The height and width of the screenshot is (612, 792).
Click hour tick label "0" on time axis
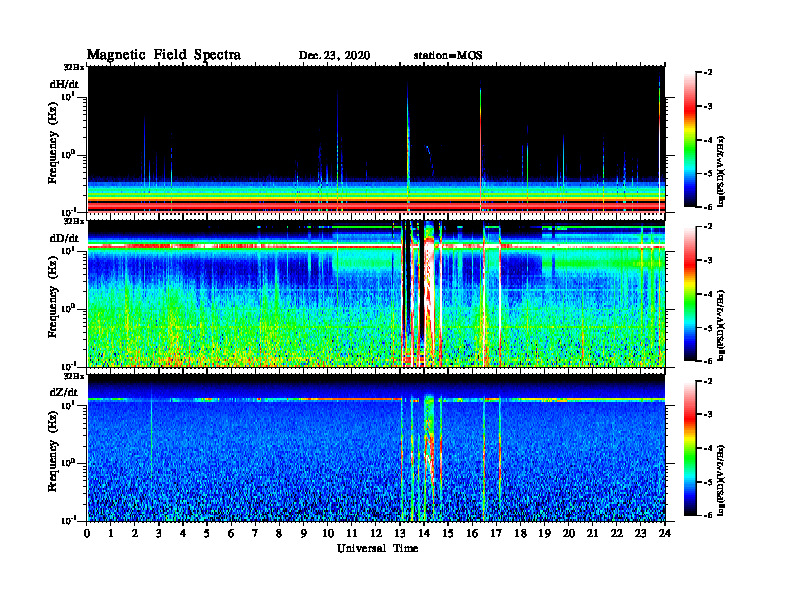(x=87, y=534)
